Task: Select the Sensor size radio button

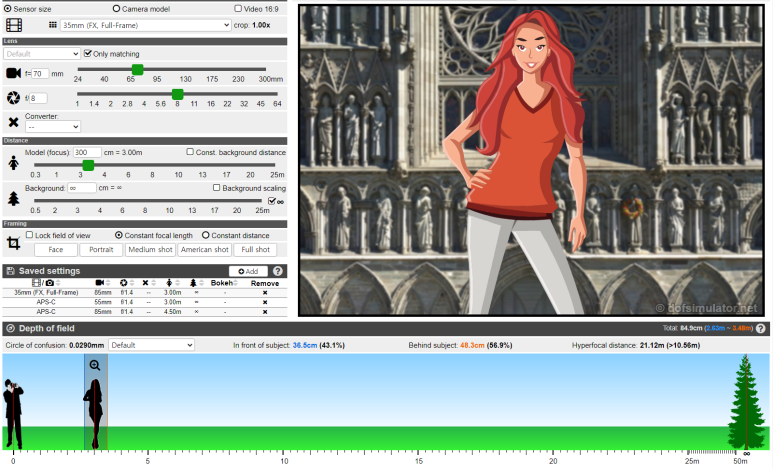Action: pyautogui.click(x=7, y=8)
